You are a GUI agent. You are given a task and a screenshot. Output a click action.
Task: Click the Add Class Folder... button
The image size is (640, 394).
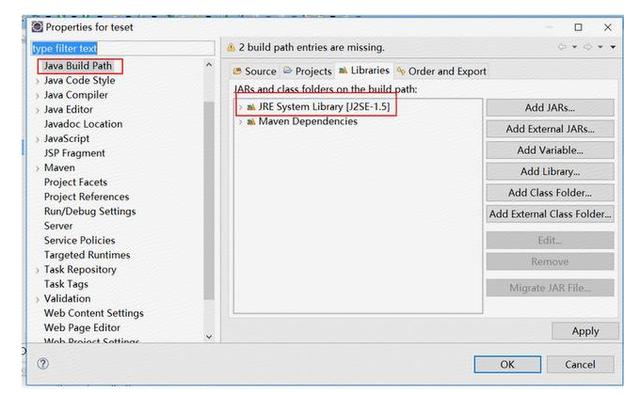550,193
